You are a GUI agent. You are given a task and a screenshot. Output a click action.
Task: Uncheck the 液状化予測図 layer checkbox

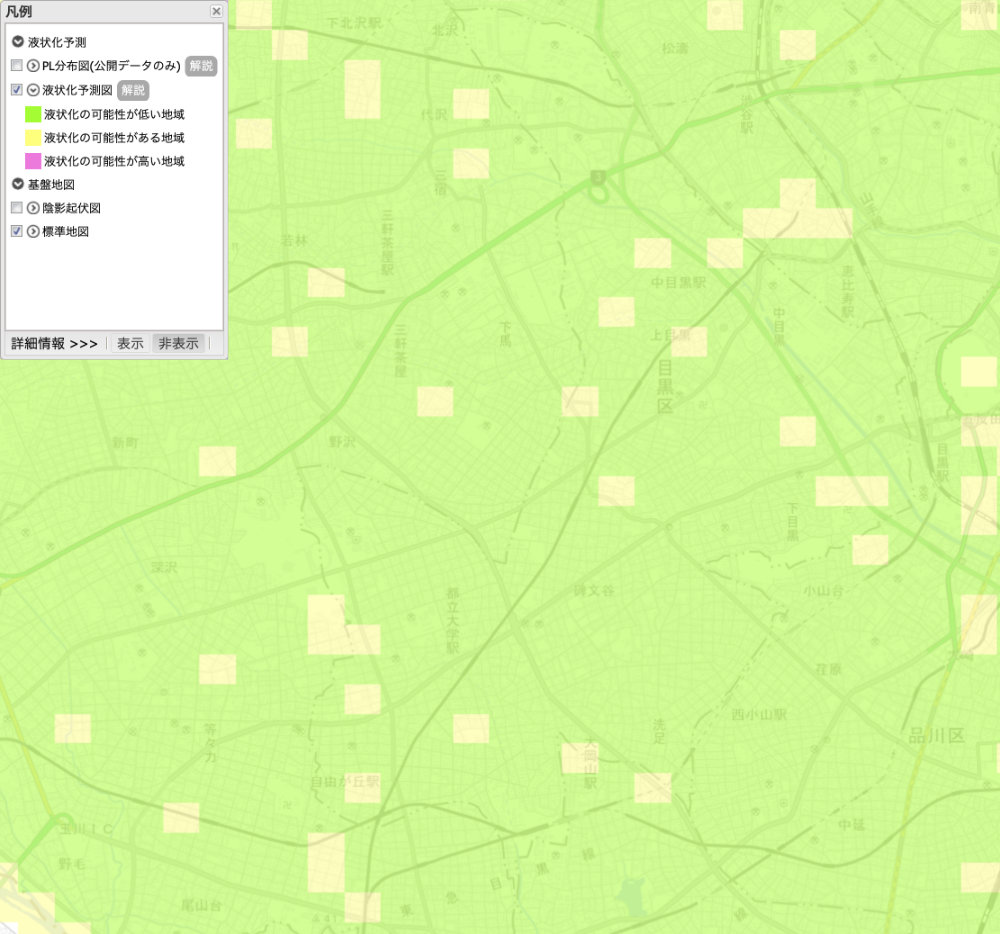tap(16, 90)
